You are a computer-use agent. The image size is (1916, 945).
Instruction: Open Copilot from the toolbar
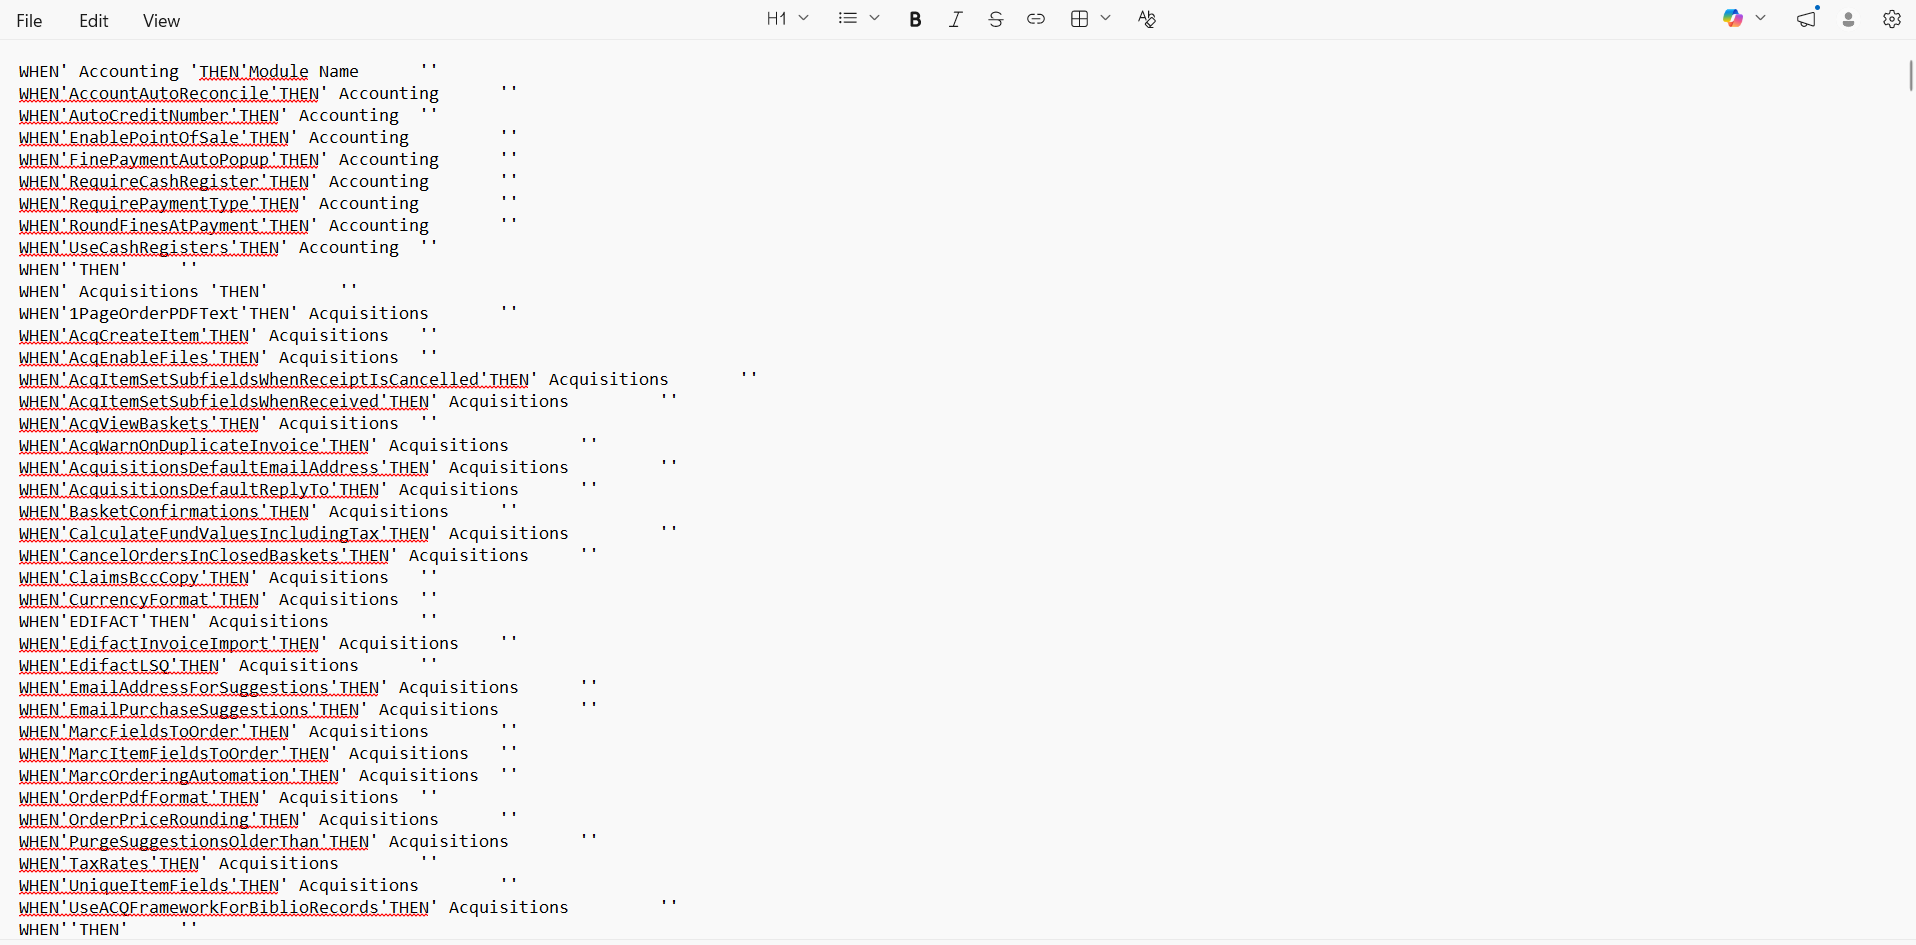(x=1733, y=19)
